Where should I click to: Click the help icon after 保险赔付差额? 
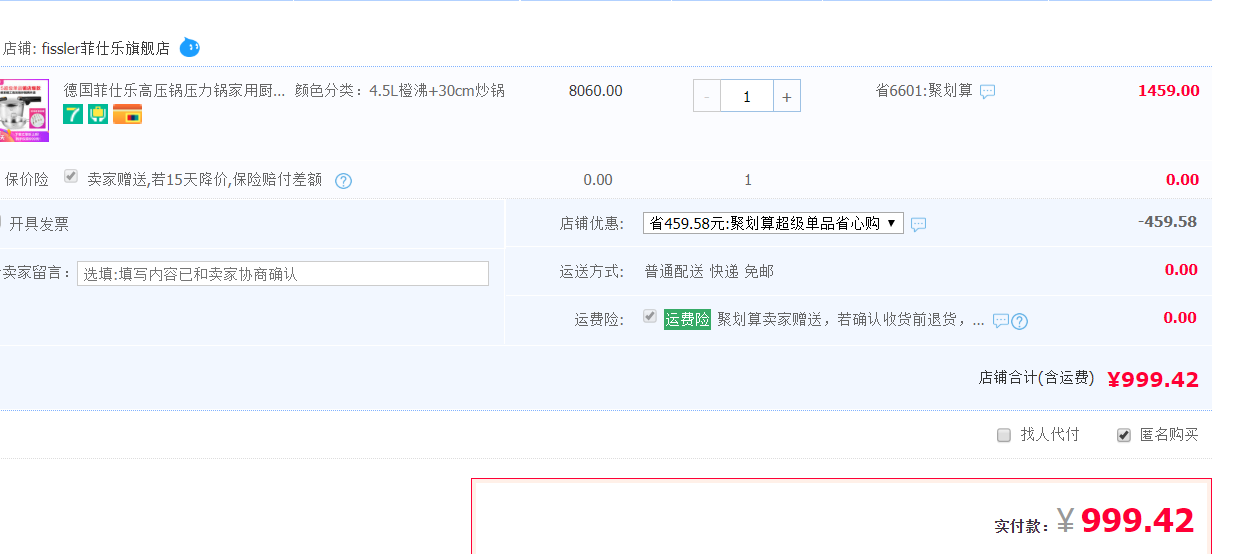pyautogui.click(x=343, y=181)
